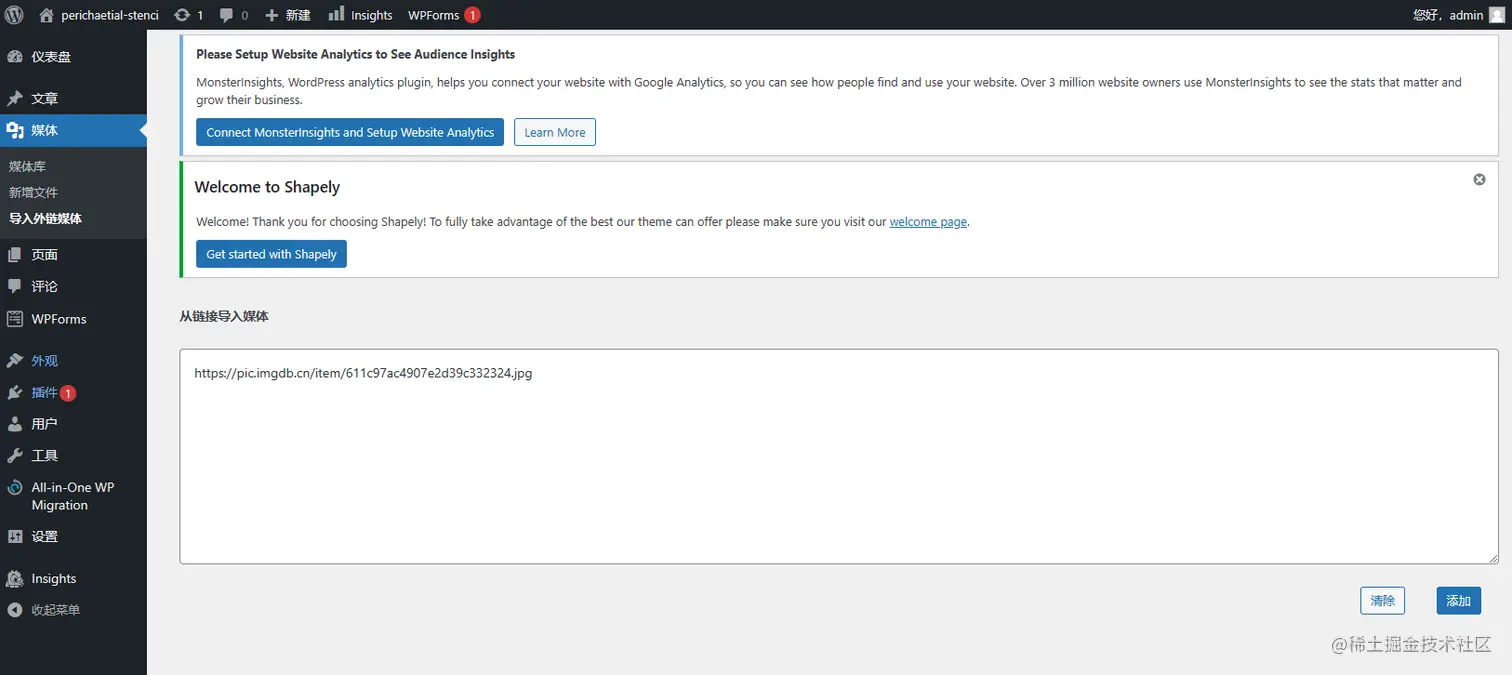
Task: Open 新建 in the admin bar
Action: click(298, 15)
